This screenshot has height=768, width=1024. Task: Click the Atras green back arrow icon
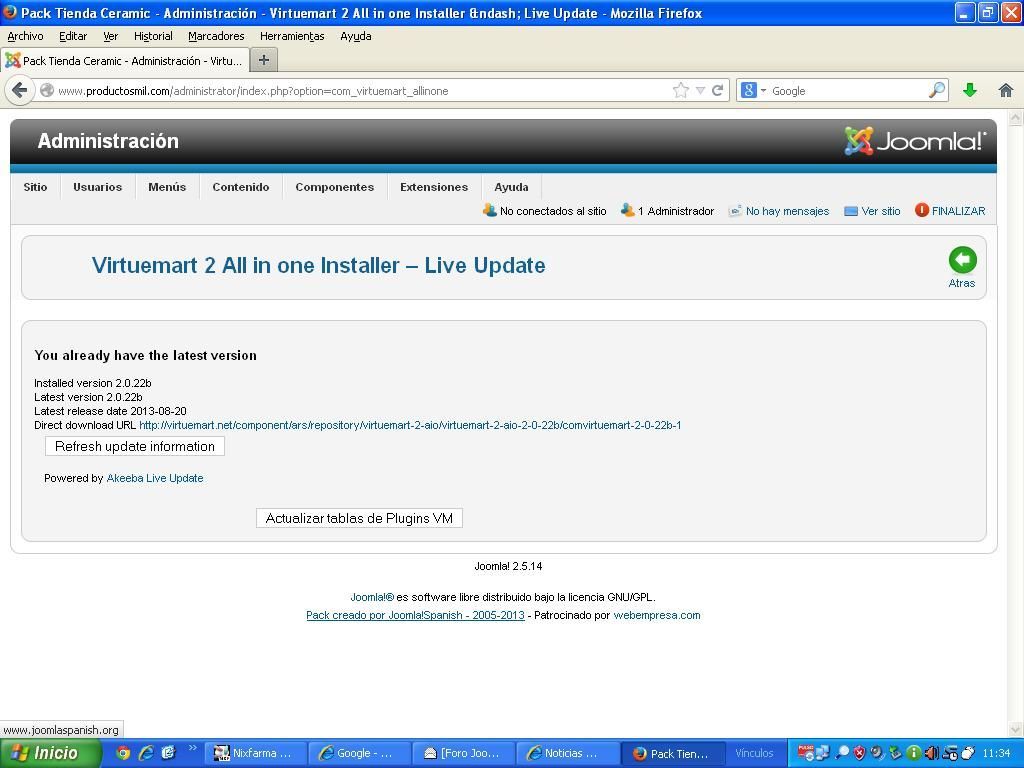[x=963, y=260]
